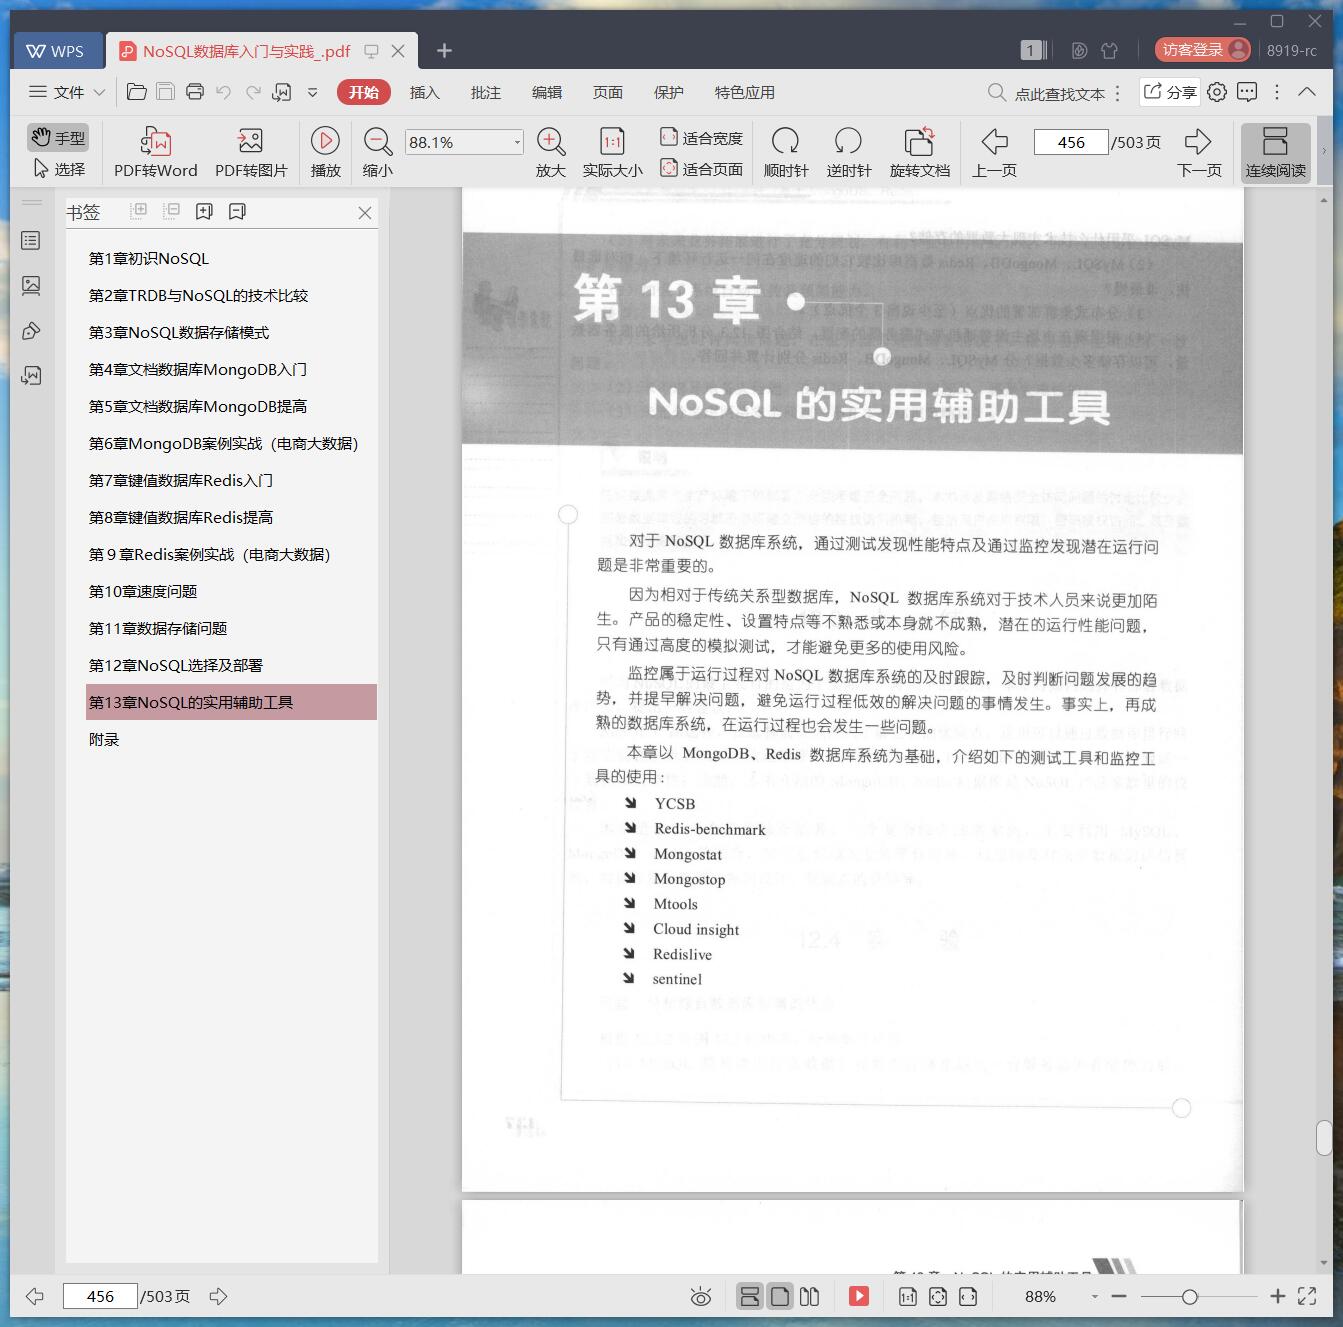The width and height of the screenshot is (1343, 1327).
Task: Click the toolbar page number field 456
Action: tap(1071, 142)
